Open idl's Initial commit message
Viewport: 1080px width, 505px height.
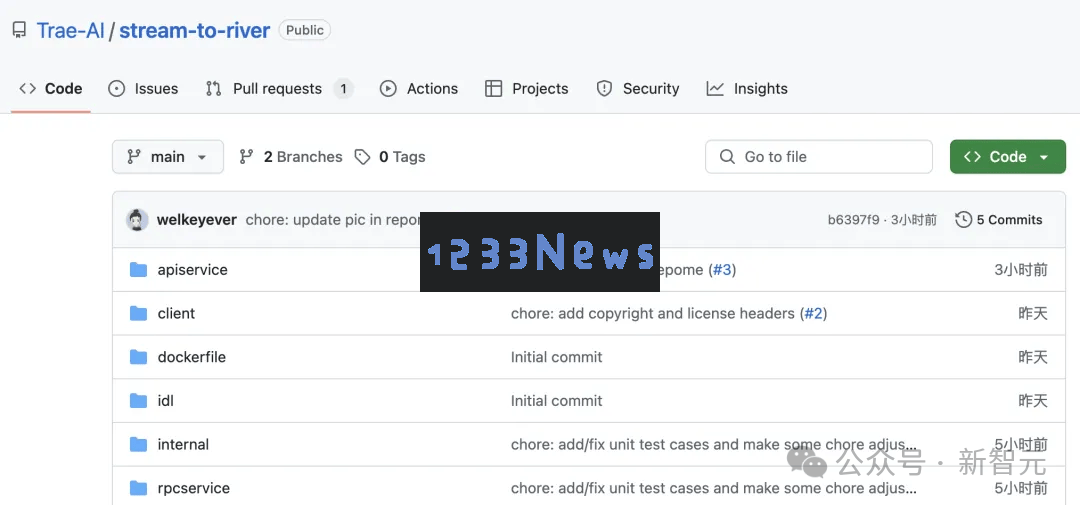click(557, 401)
